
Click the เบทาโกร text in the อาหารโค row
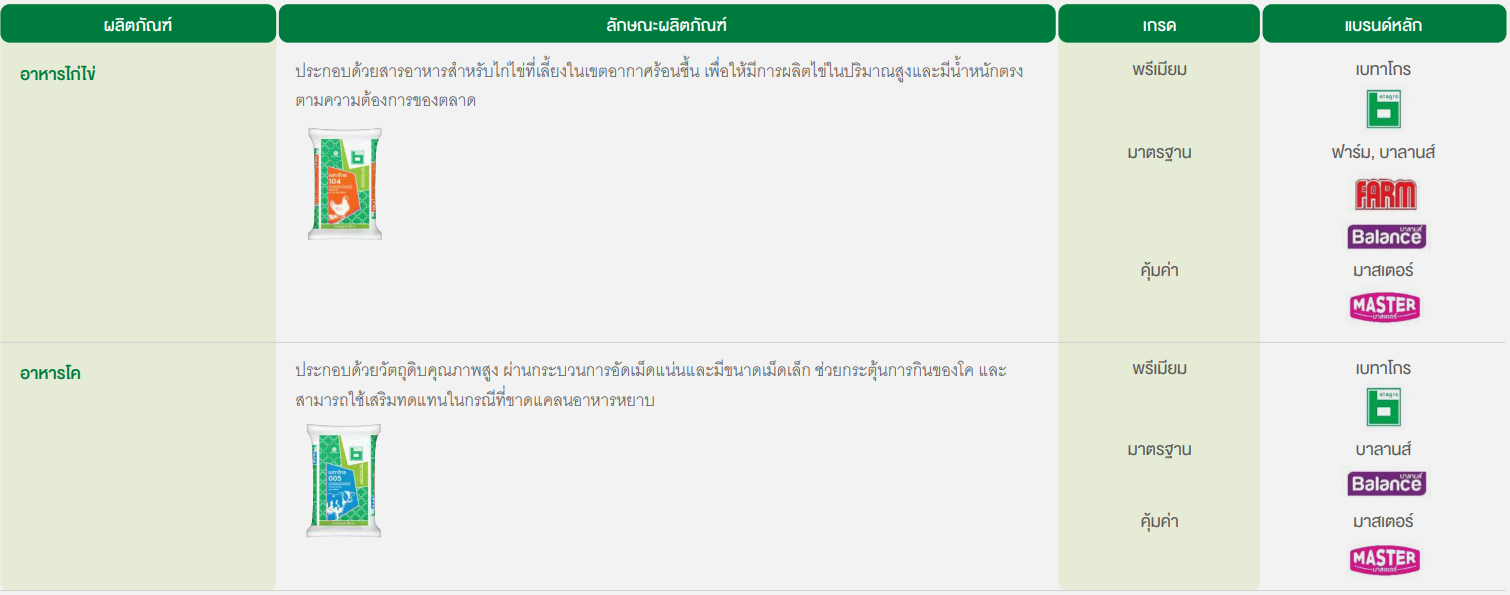coord(1383,368)
